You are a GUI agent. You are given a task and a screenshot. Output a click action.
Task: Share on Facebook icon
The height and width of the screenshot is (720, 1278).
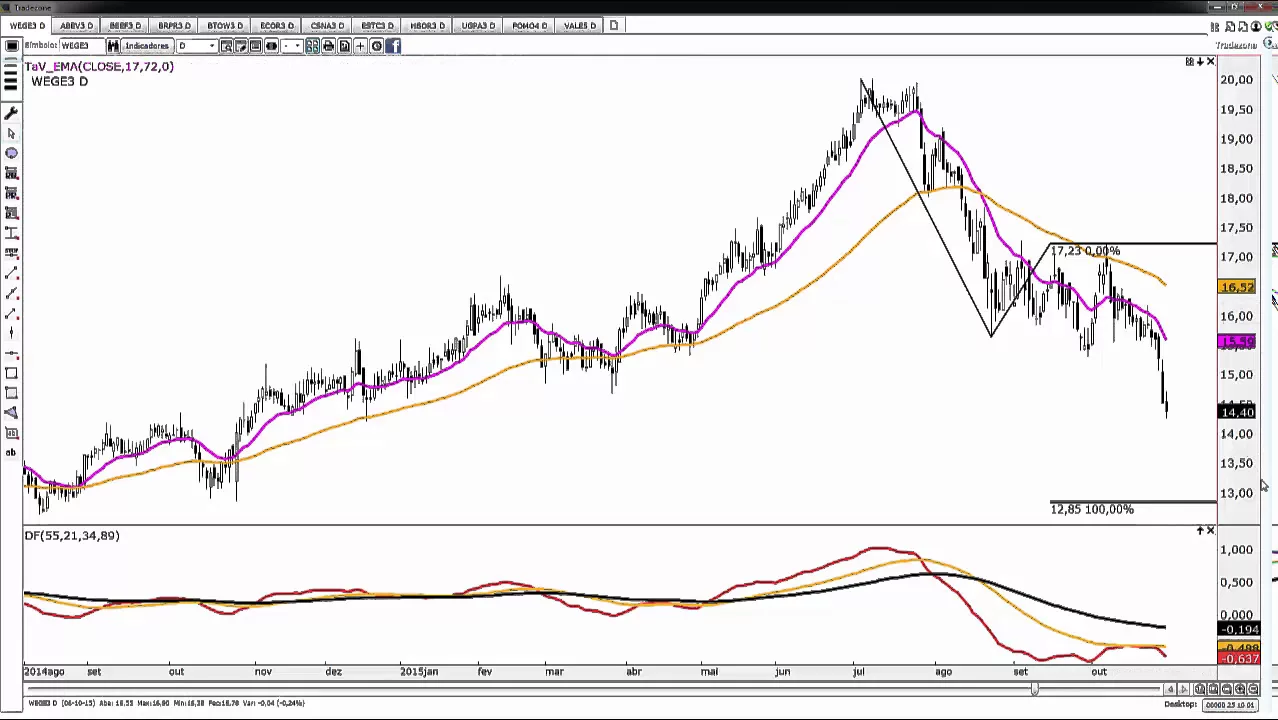pyautogui.click(x=393, y=46)
